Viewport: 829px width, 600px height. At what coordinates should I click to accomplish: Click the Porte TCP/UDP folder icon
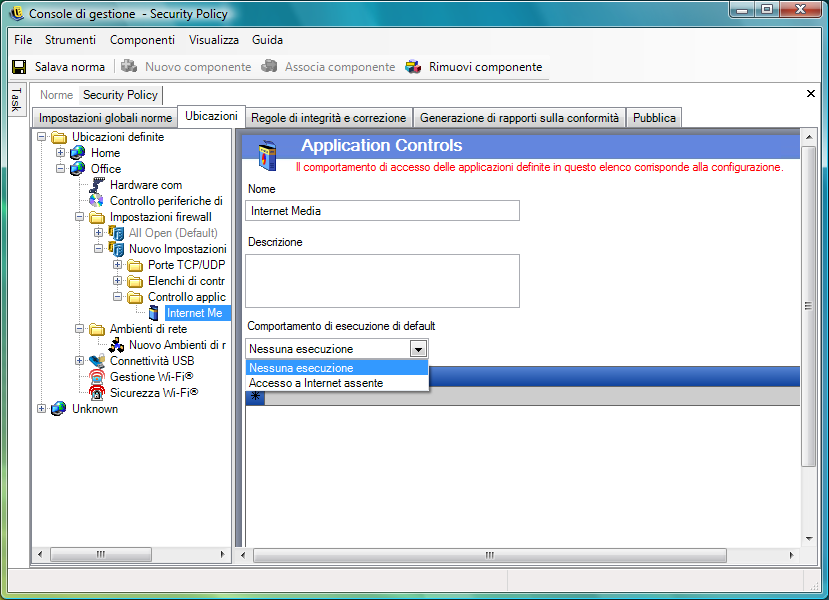tap(135, 265)
